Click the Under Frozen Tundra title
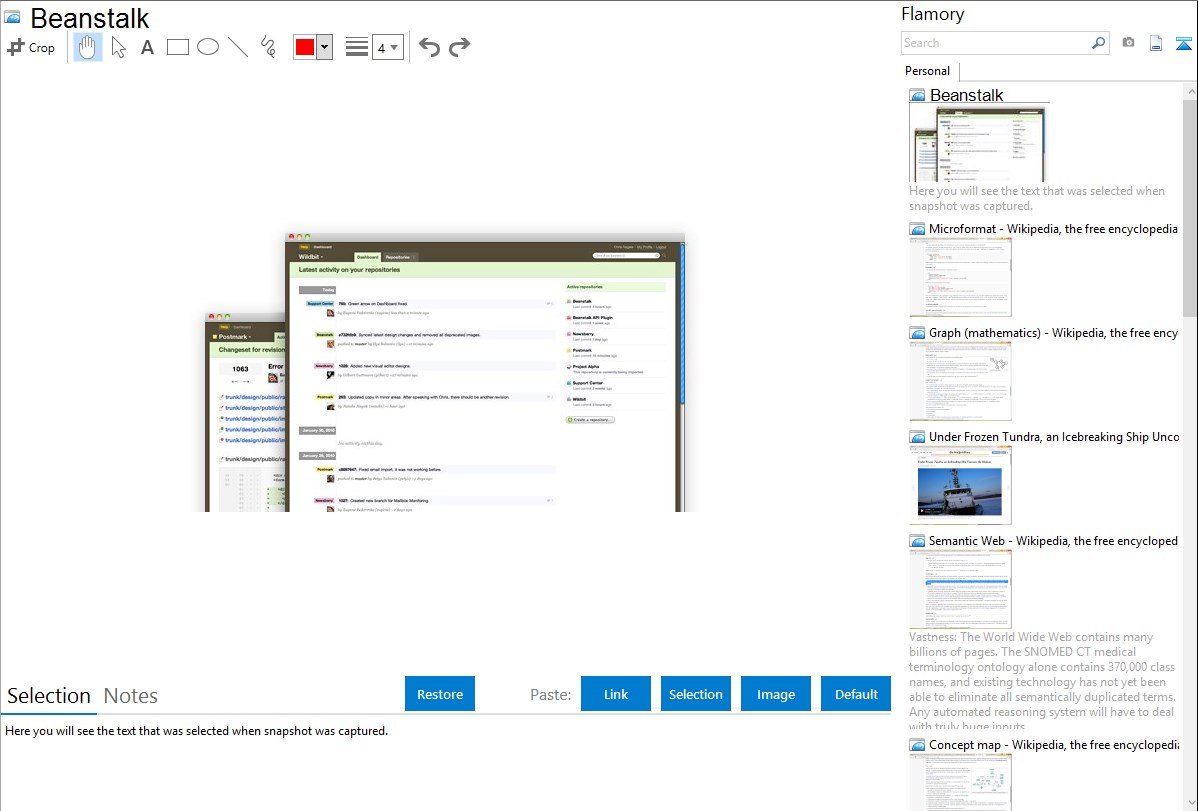The height and width of the screenshot is (811, 1198). [1054, 436]
